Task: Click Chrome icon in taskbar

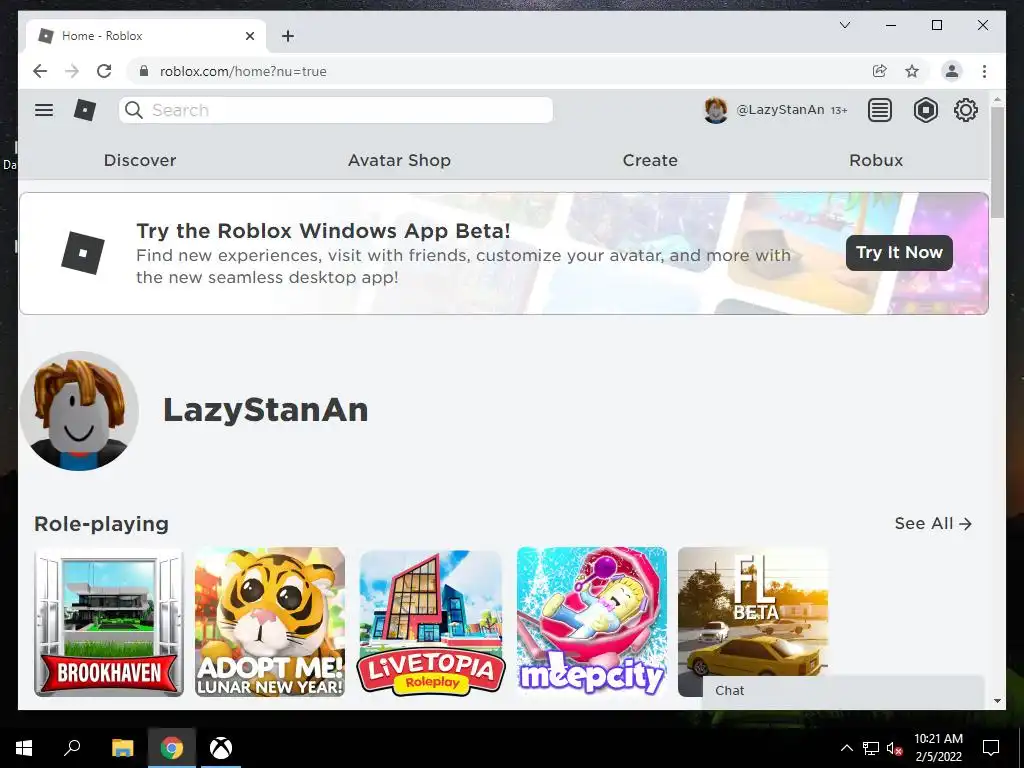Action: 172,748
